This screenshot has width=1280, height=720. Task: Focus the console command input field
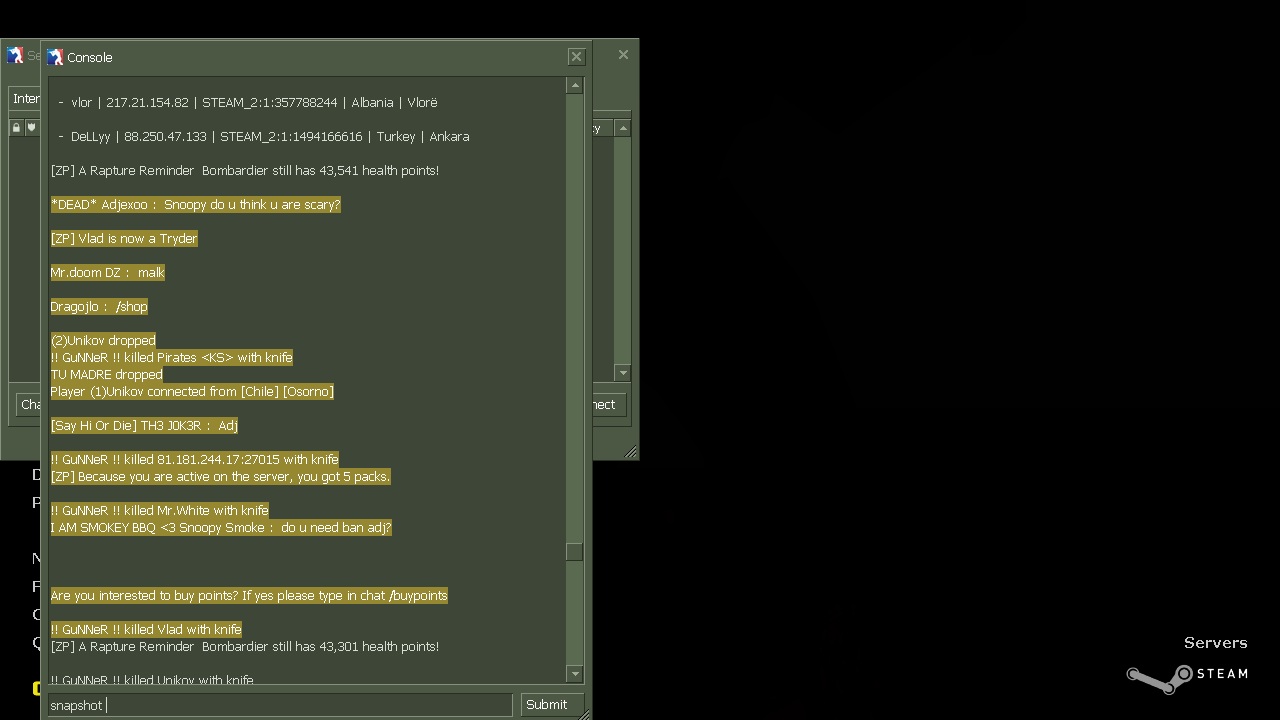coord(281,705)
